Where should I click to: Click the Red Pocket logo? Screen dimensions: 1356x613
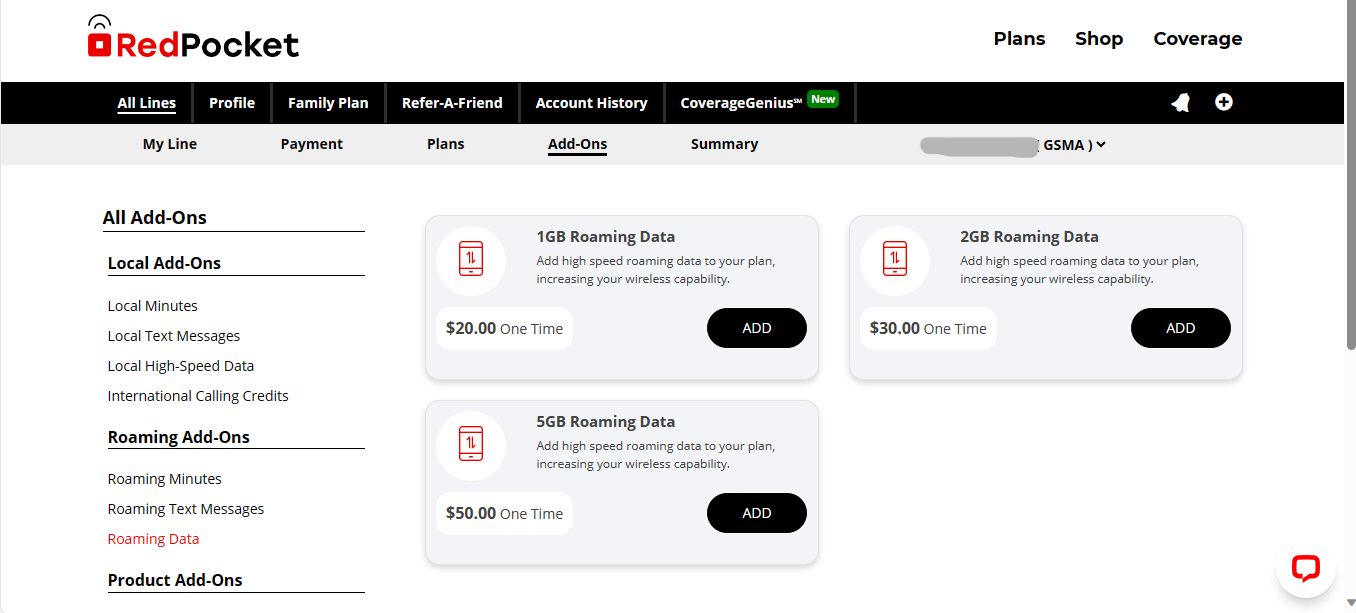[193, 38]
